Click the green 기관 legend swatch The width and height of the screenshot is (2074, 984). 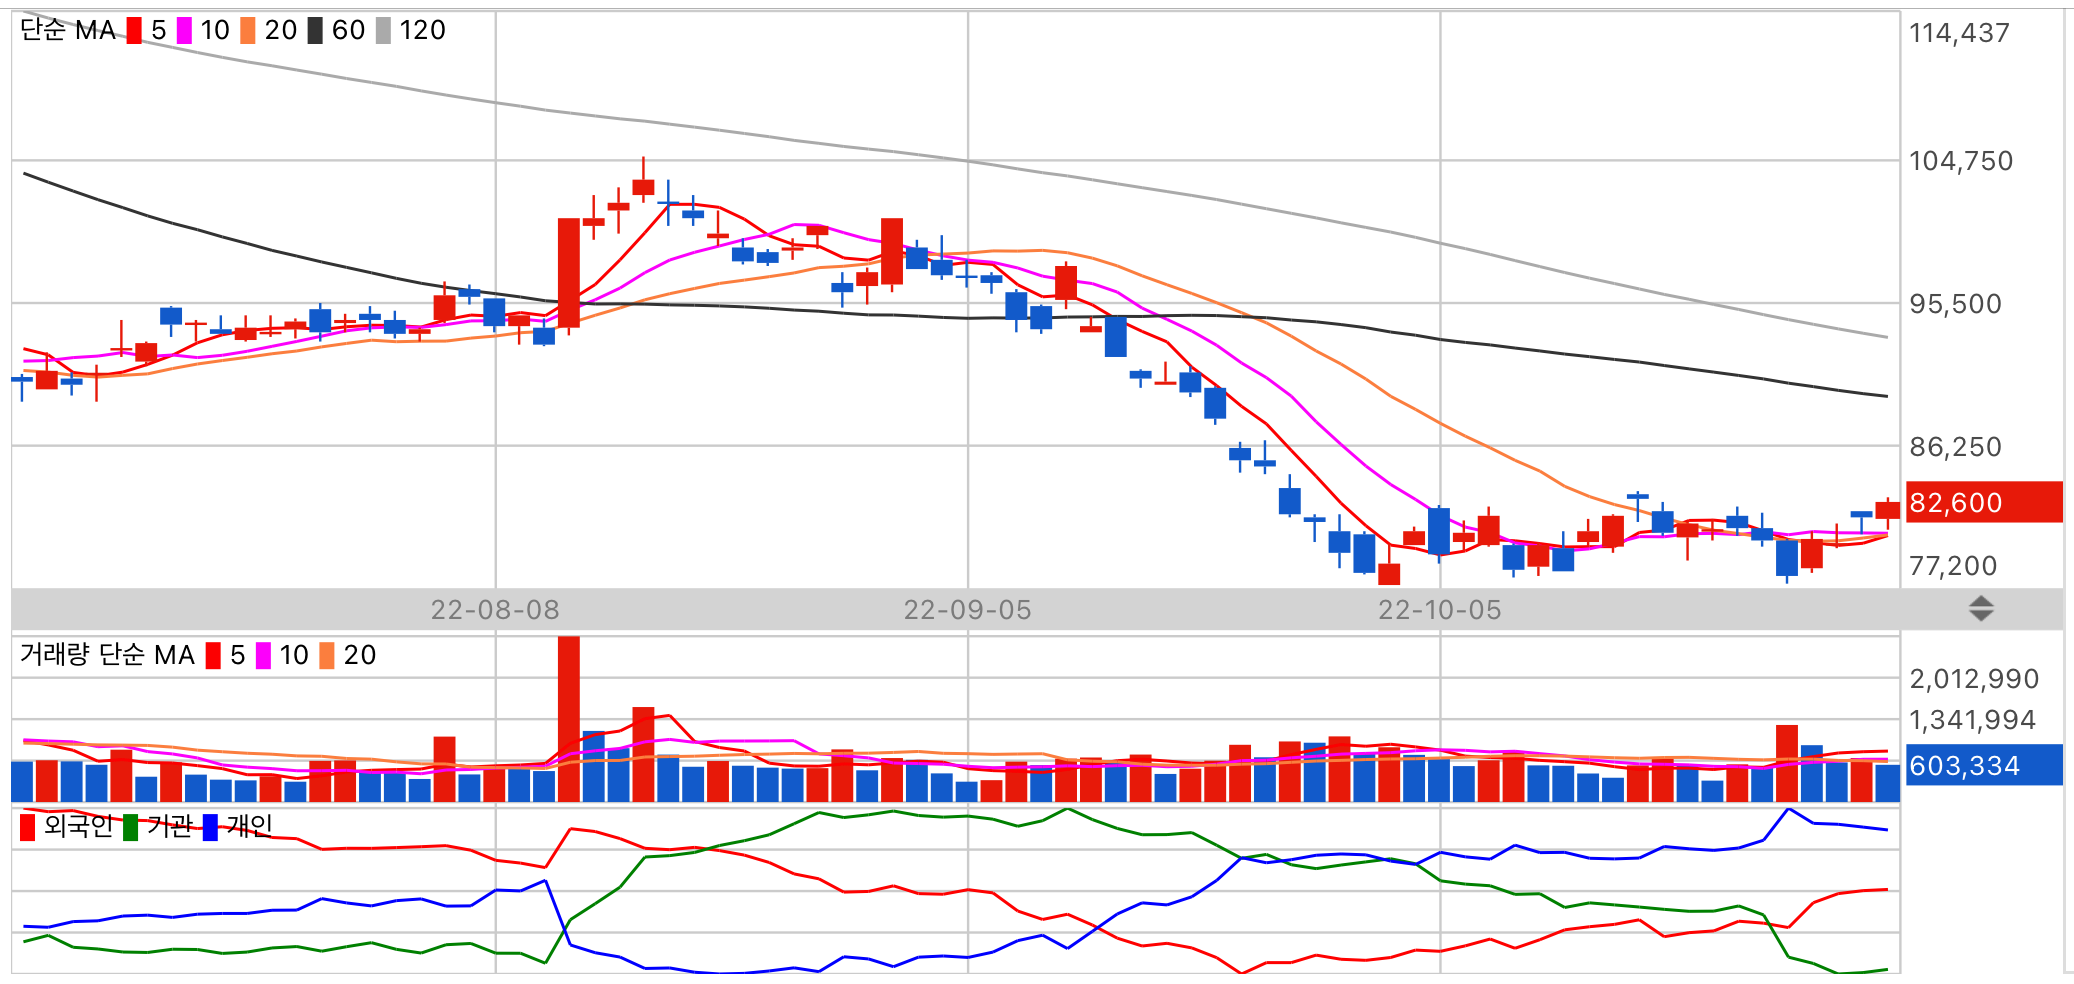point(130,827)
